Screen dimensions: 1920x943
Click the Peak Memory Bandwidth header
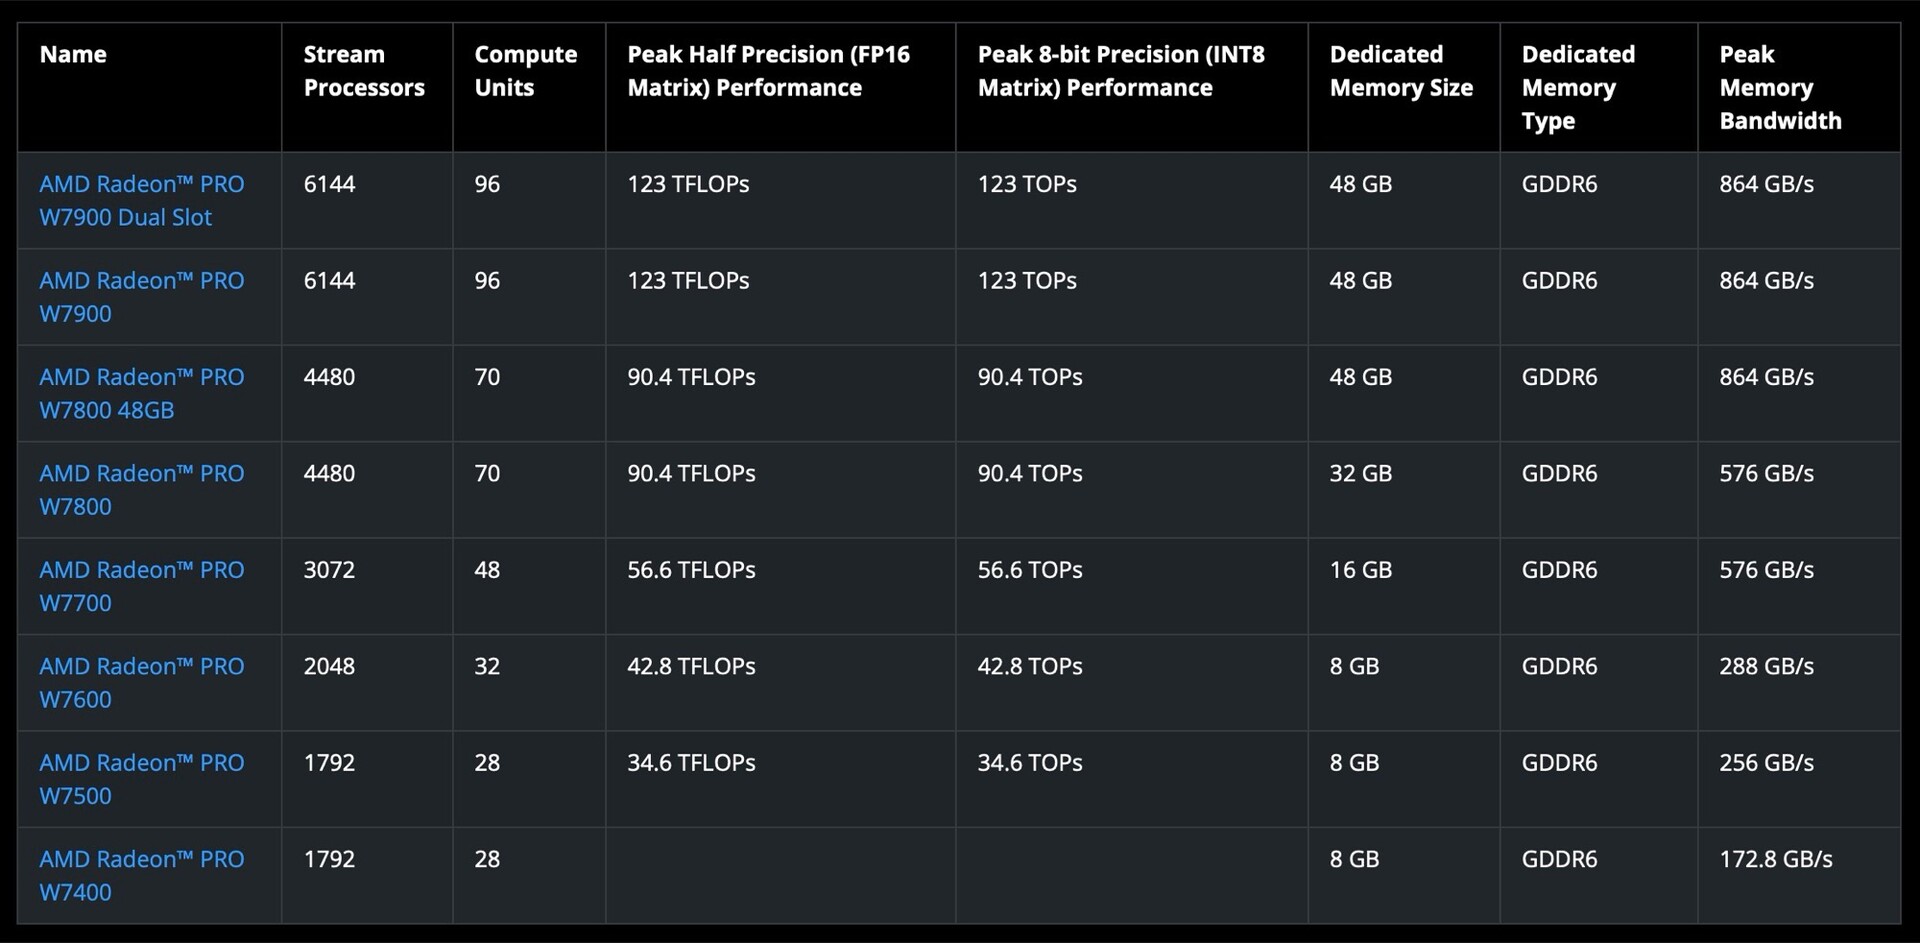pyautogui.click(x=1779, y=87)
